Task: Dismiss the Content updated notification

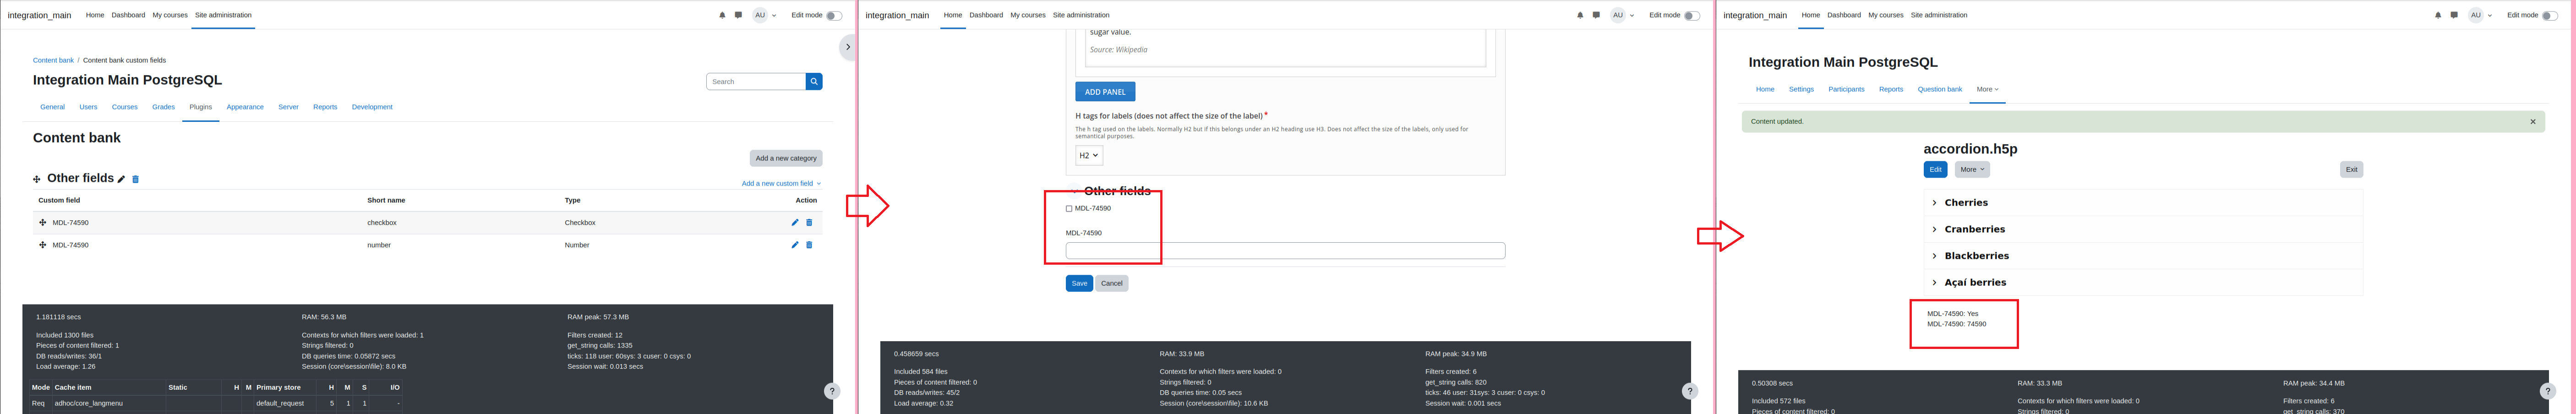Action: (2533, 122)
